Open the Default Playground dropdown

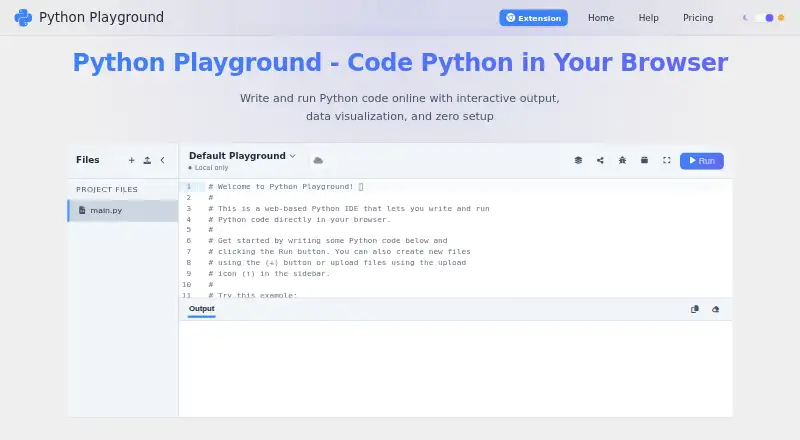tap(242, 156)
